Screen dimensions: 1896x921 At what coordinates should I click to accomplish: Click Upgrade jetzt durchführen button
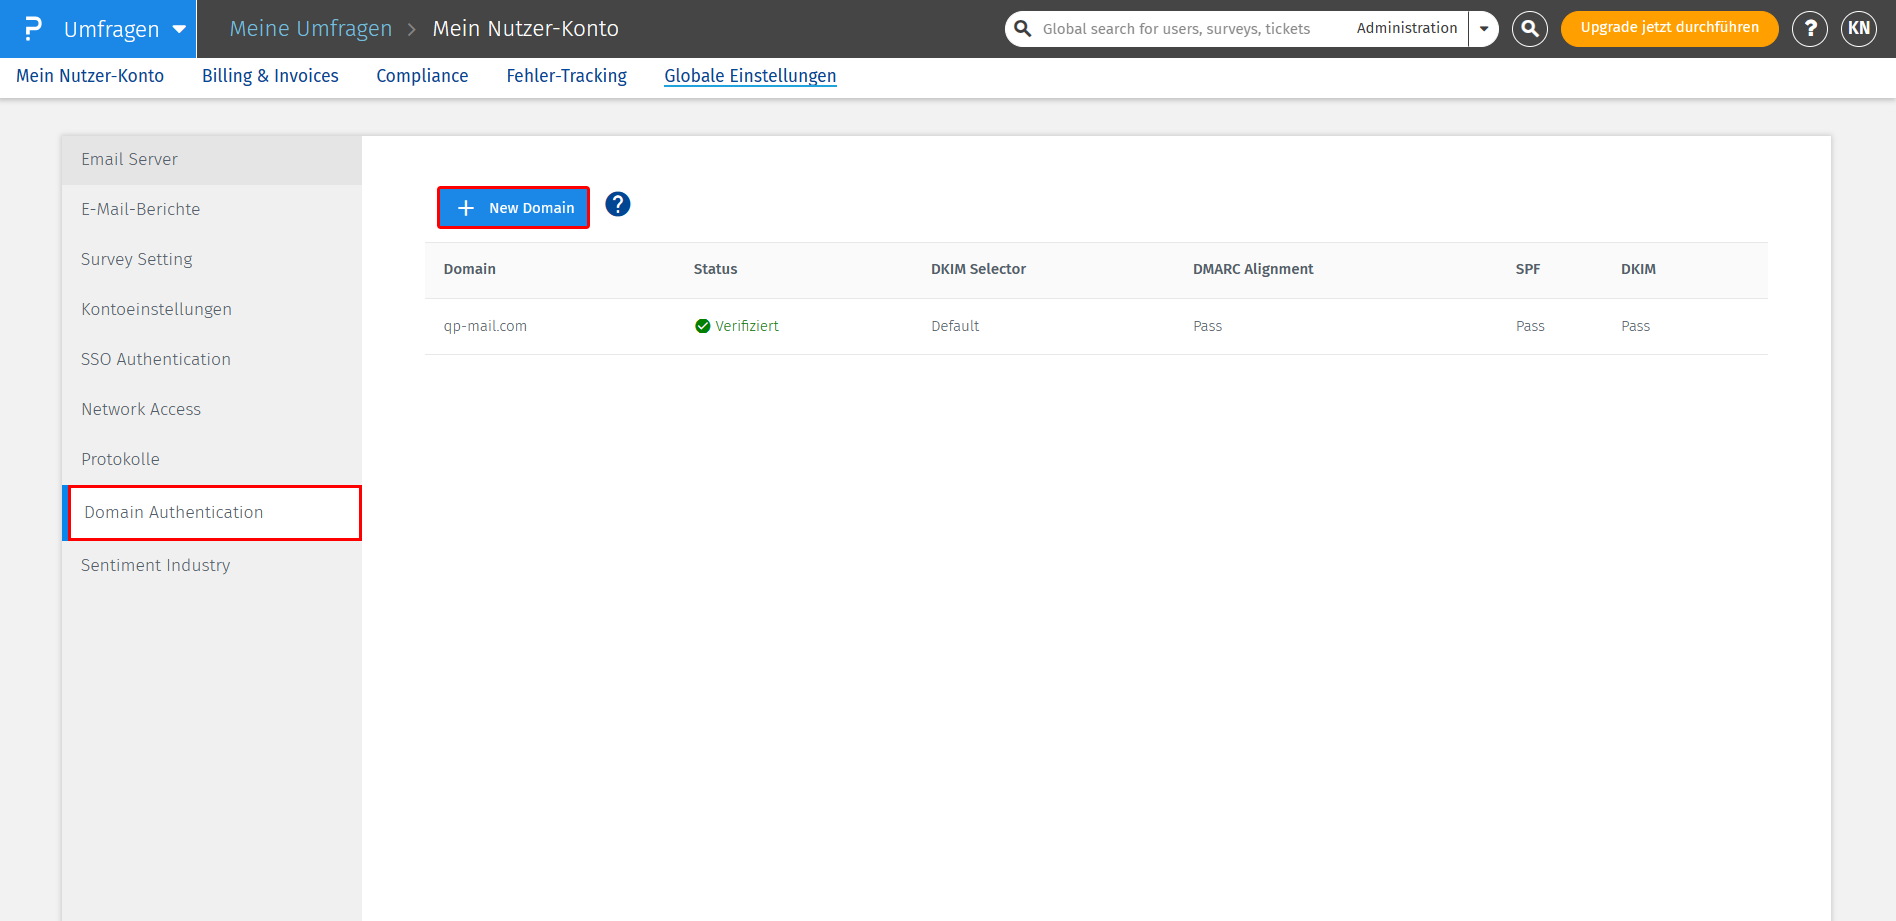[x=1669, y=28]
